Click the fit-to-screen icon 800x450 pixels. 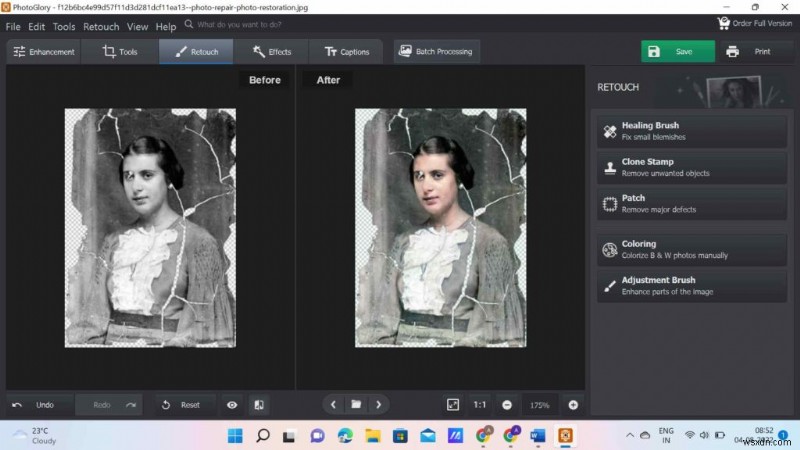pyautogui.click(x=453, y=404)
